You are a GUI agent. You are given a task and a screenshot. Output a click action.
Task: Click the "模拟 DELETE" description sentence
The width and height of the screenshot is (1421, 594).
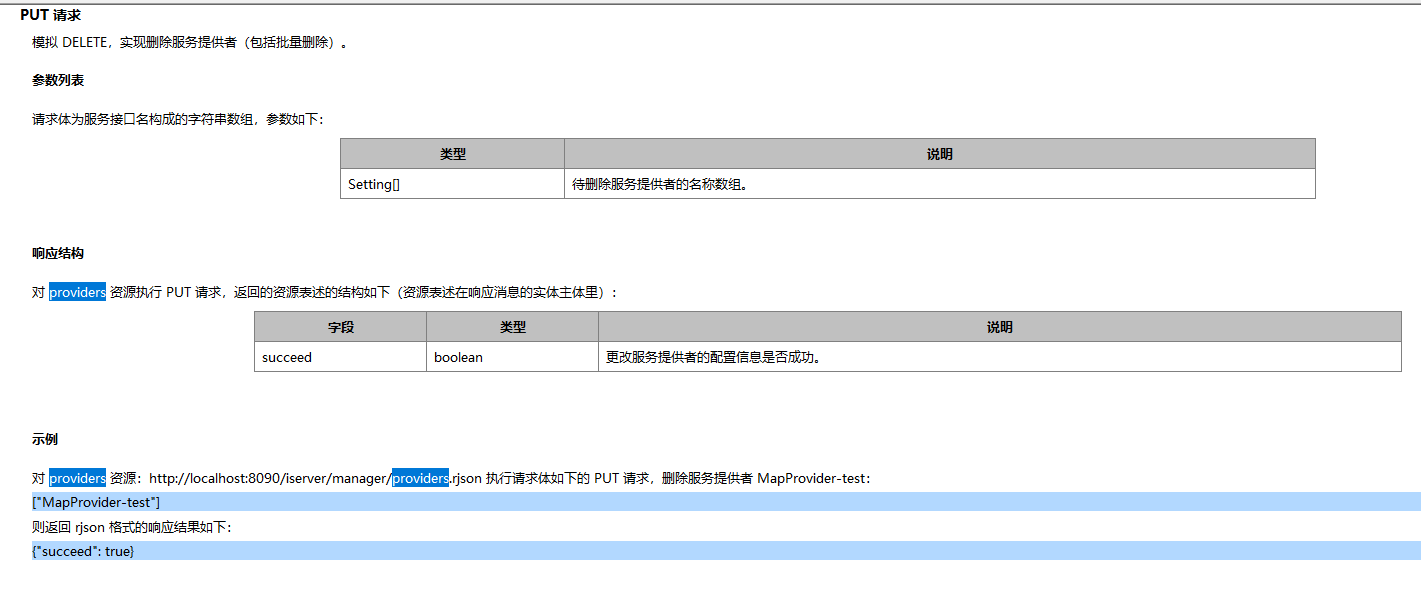pyautogui.click(x=190, y=43)
